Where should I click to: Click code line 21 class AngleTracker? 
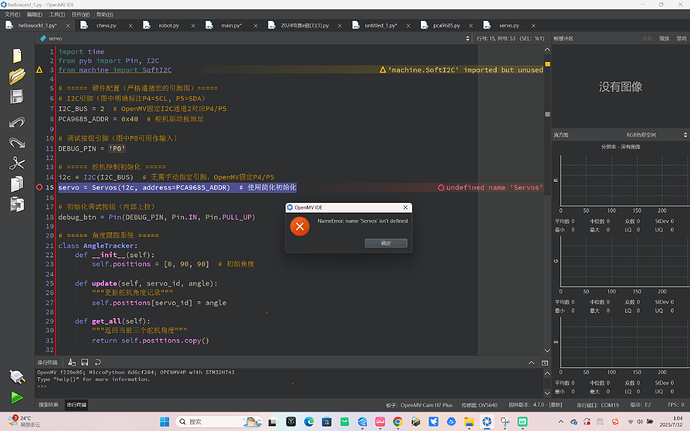pos(98,246)
